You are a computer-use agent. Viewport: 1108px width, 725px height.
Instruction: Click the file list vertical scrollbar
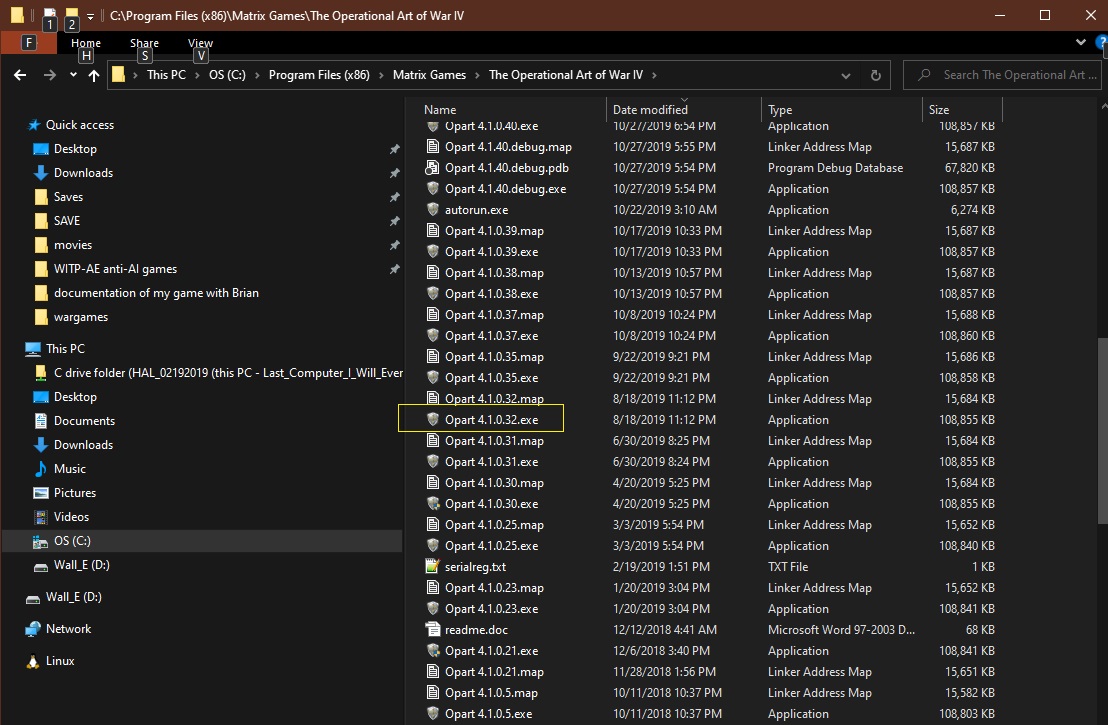pyautogui.click(x=1102, y=430)
